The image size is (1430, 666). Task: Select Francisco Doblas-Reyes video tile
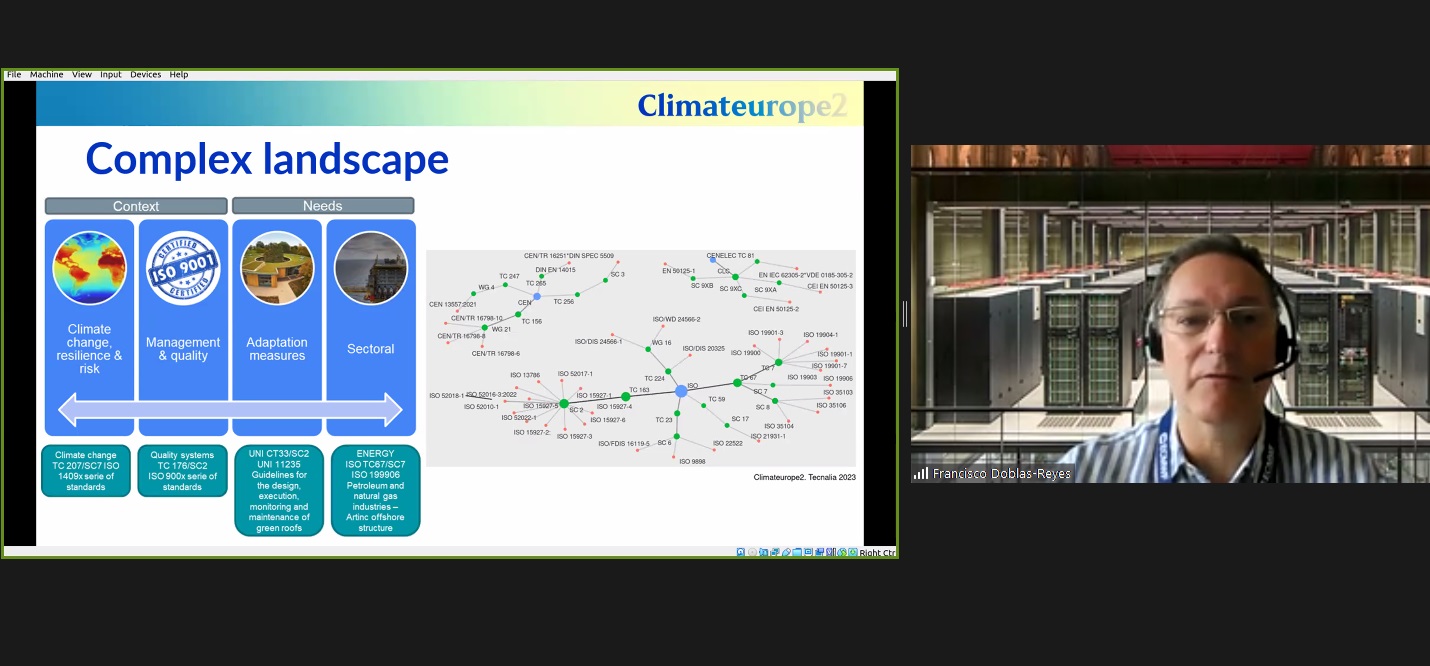1169,314
